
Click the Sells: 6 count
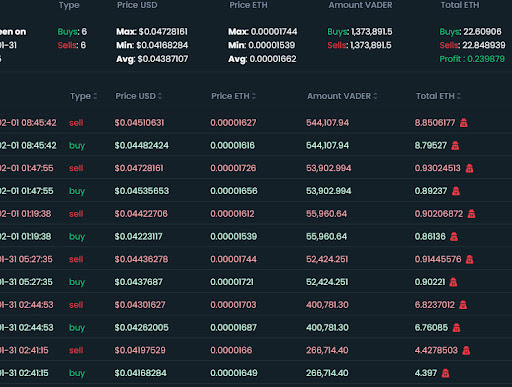tap(72, 45)
